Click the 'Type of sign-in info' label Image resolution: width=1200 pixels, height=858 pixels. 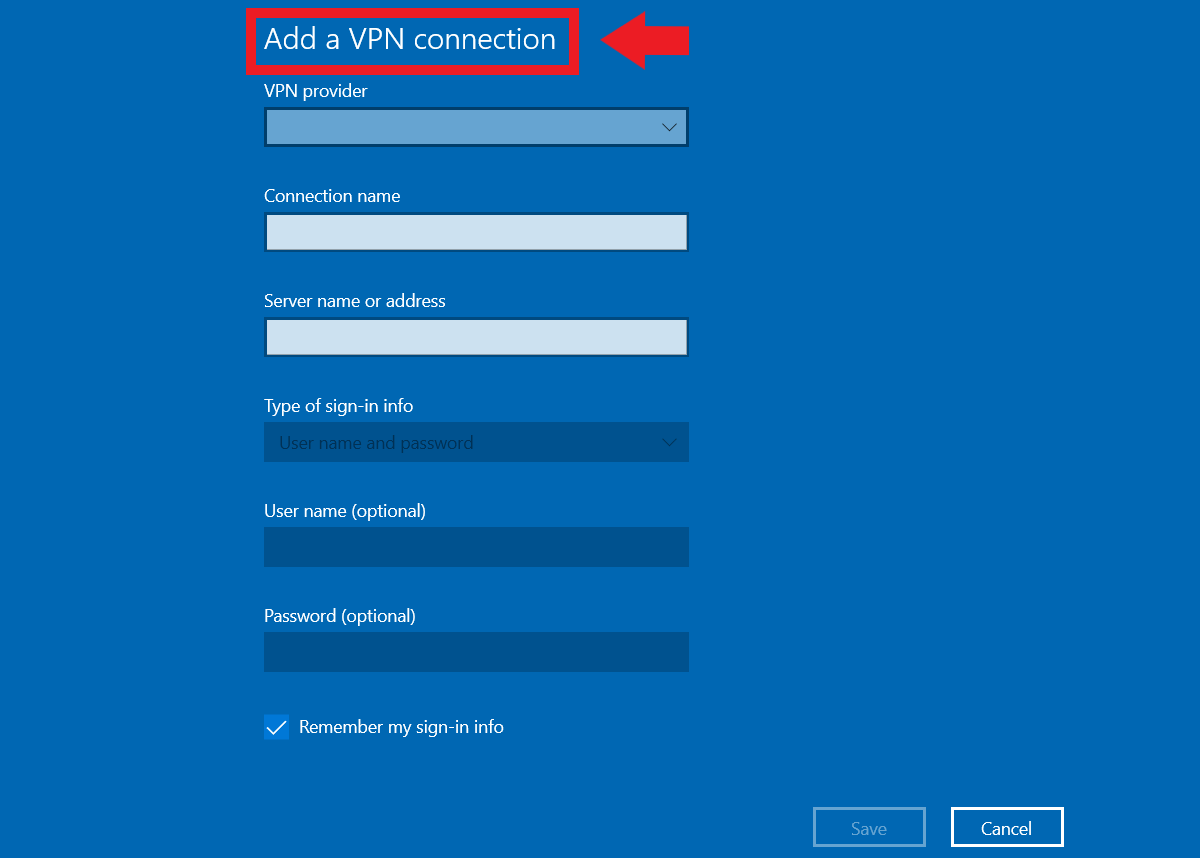click(x=339, y=406)
